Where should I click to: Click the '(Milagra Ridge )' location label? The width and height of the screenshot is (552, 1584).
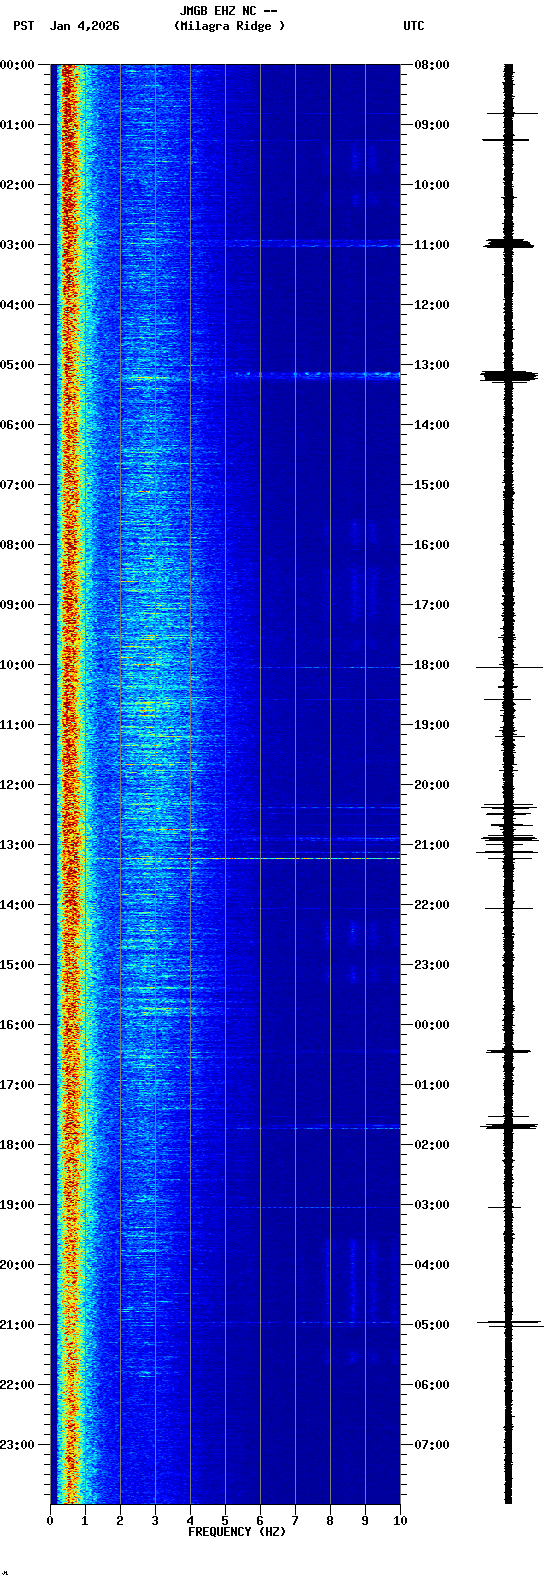pos(229,26)
